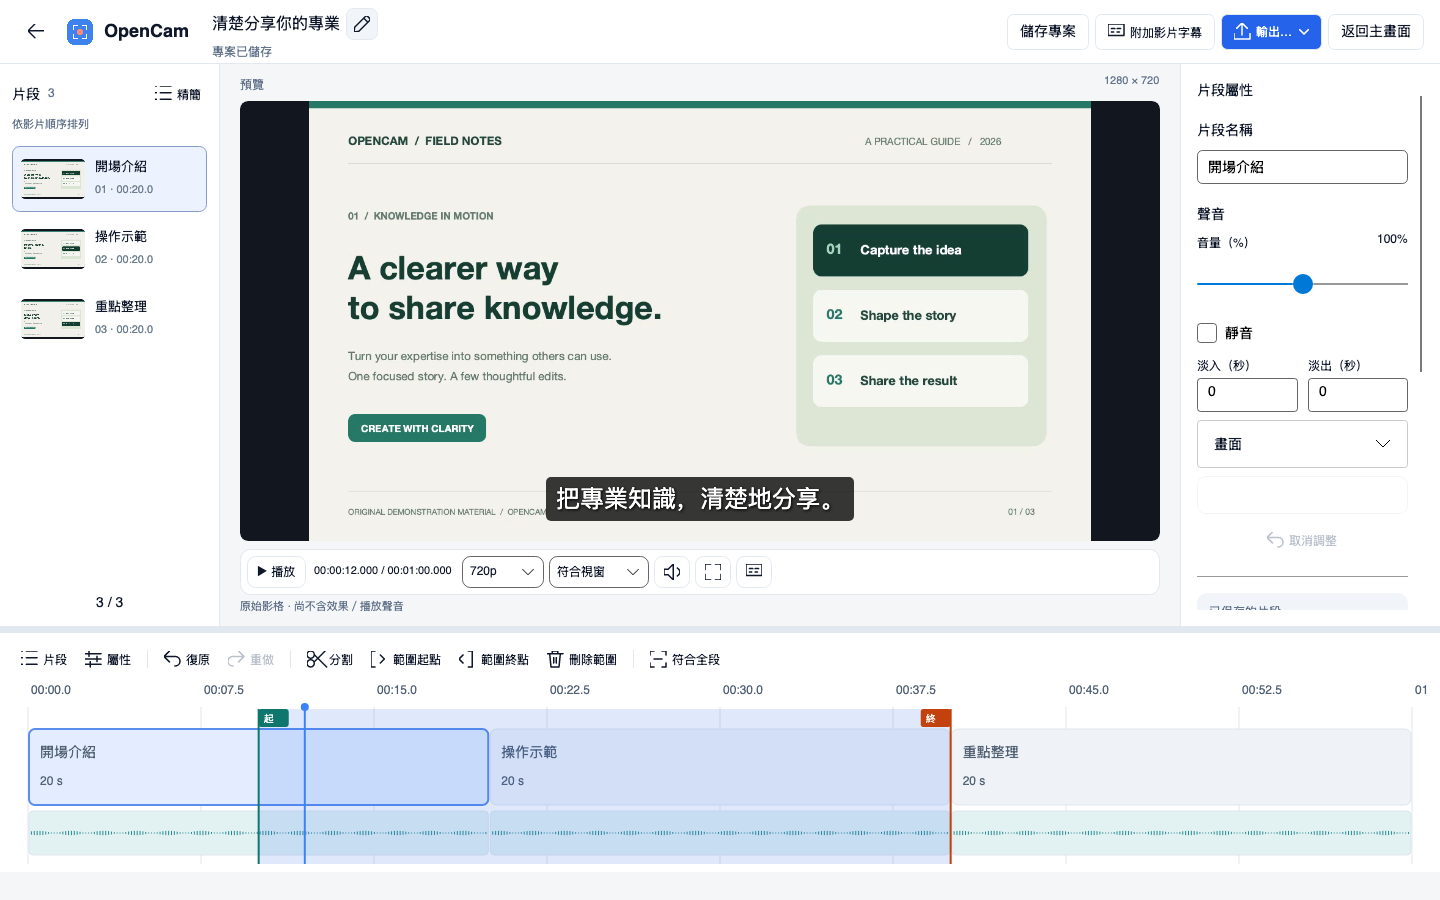Click 返回主畫面 button
The width and height of the screenshot is (1440, 900).
(x=1376, y=32)
